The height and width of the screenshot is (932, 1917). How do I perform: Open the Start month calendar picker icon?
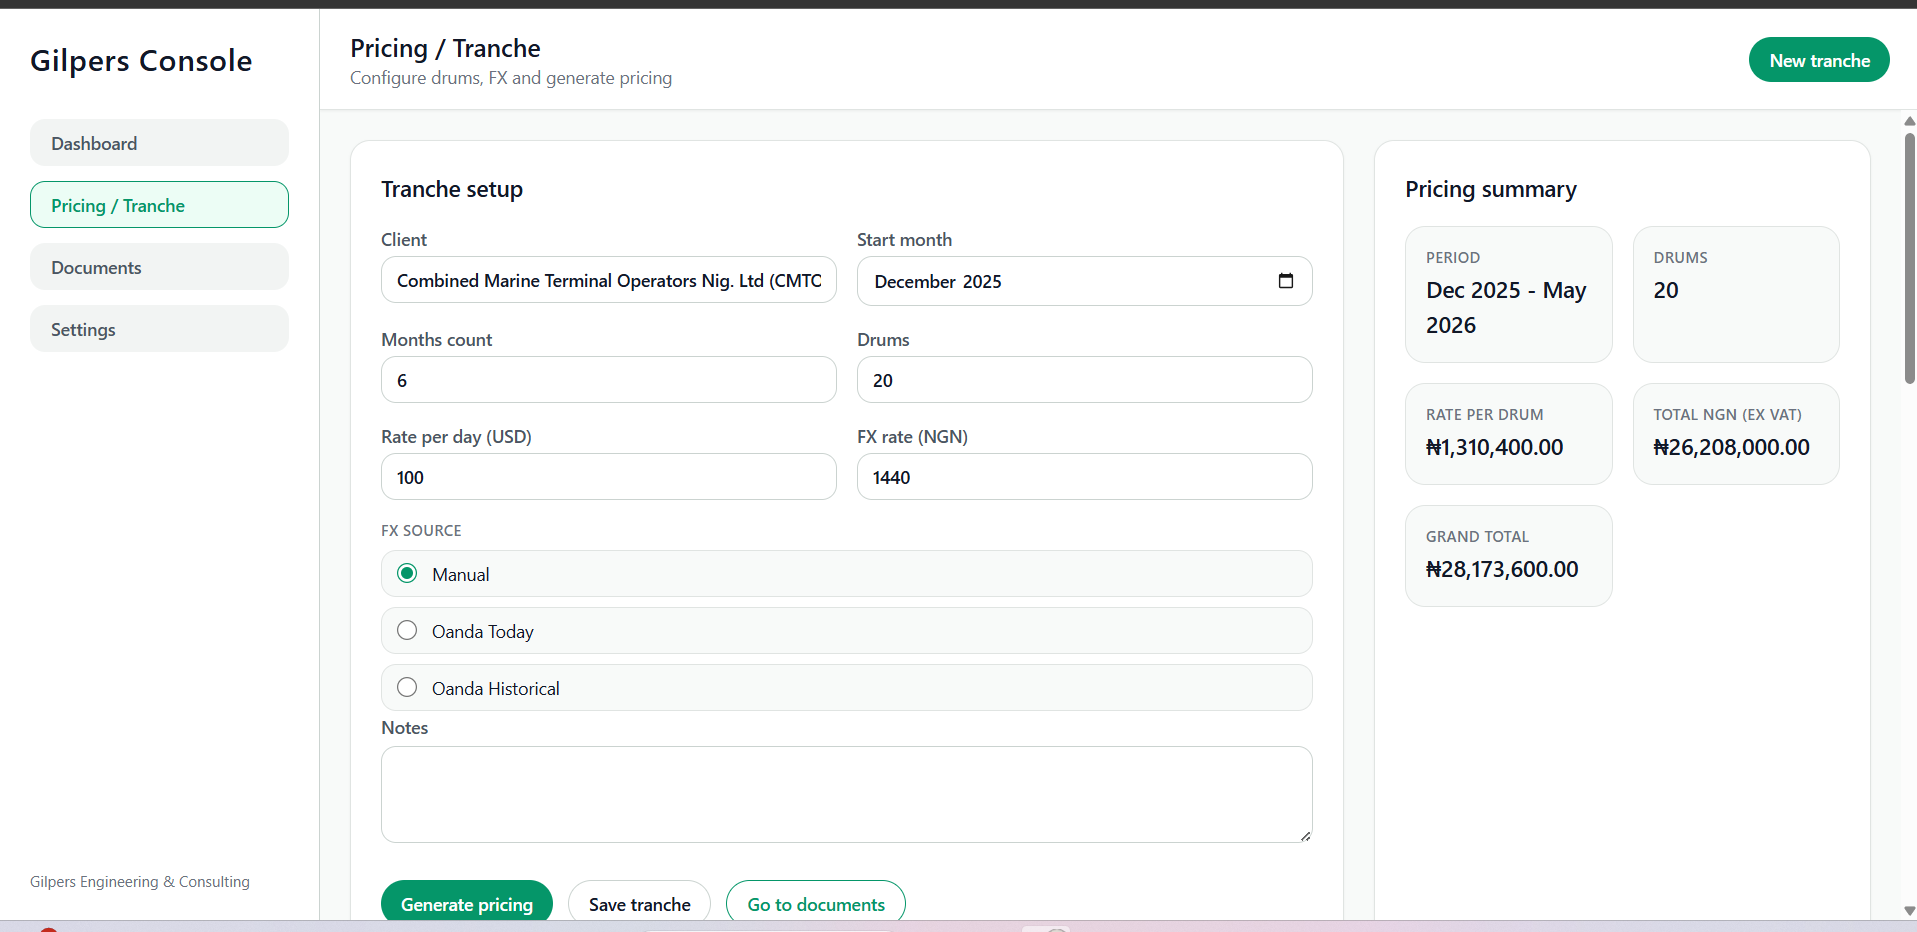point(1285,281)
